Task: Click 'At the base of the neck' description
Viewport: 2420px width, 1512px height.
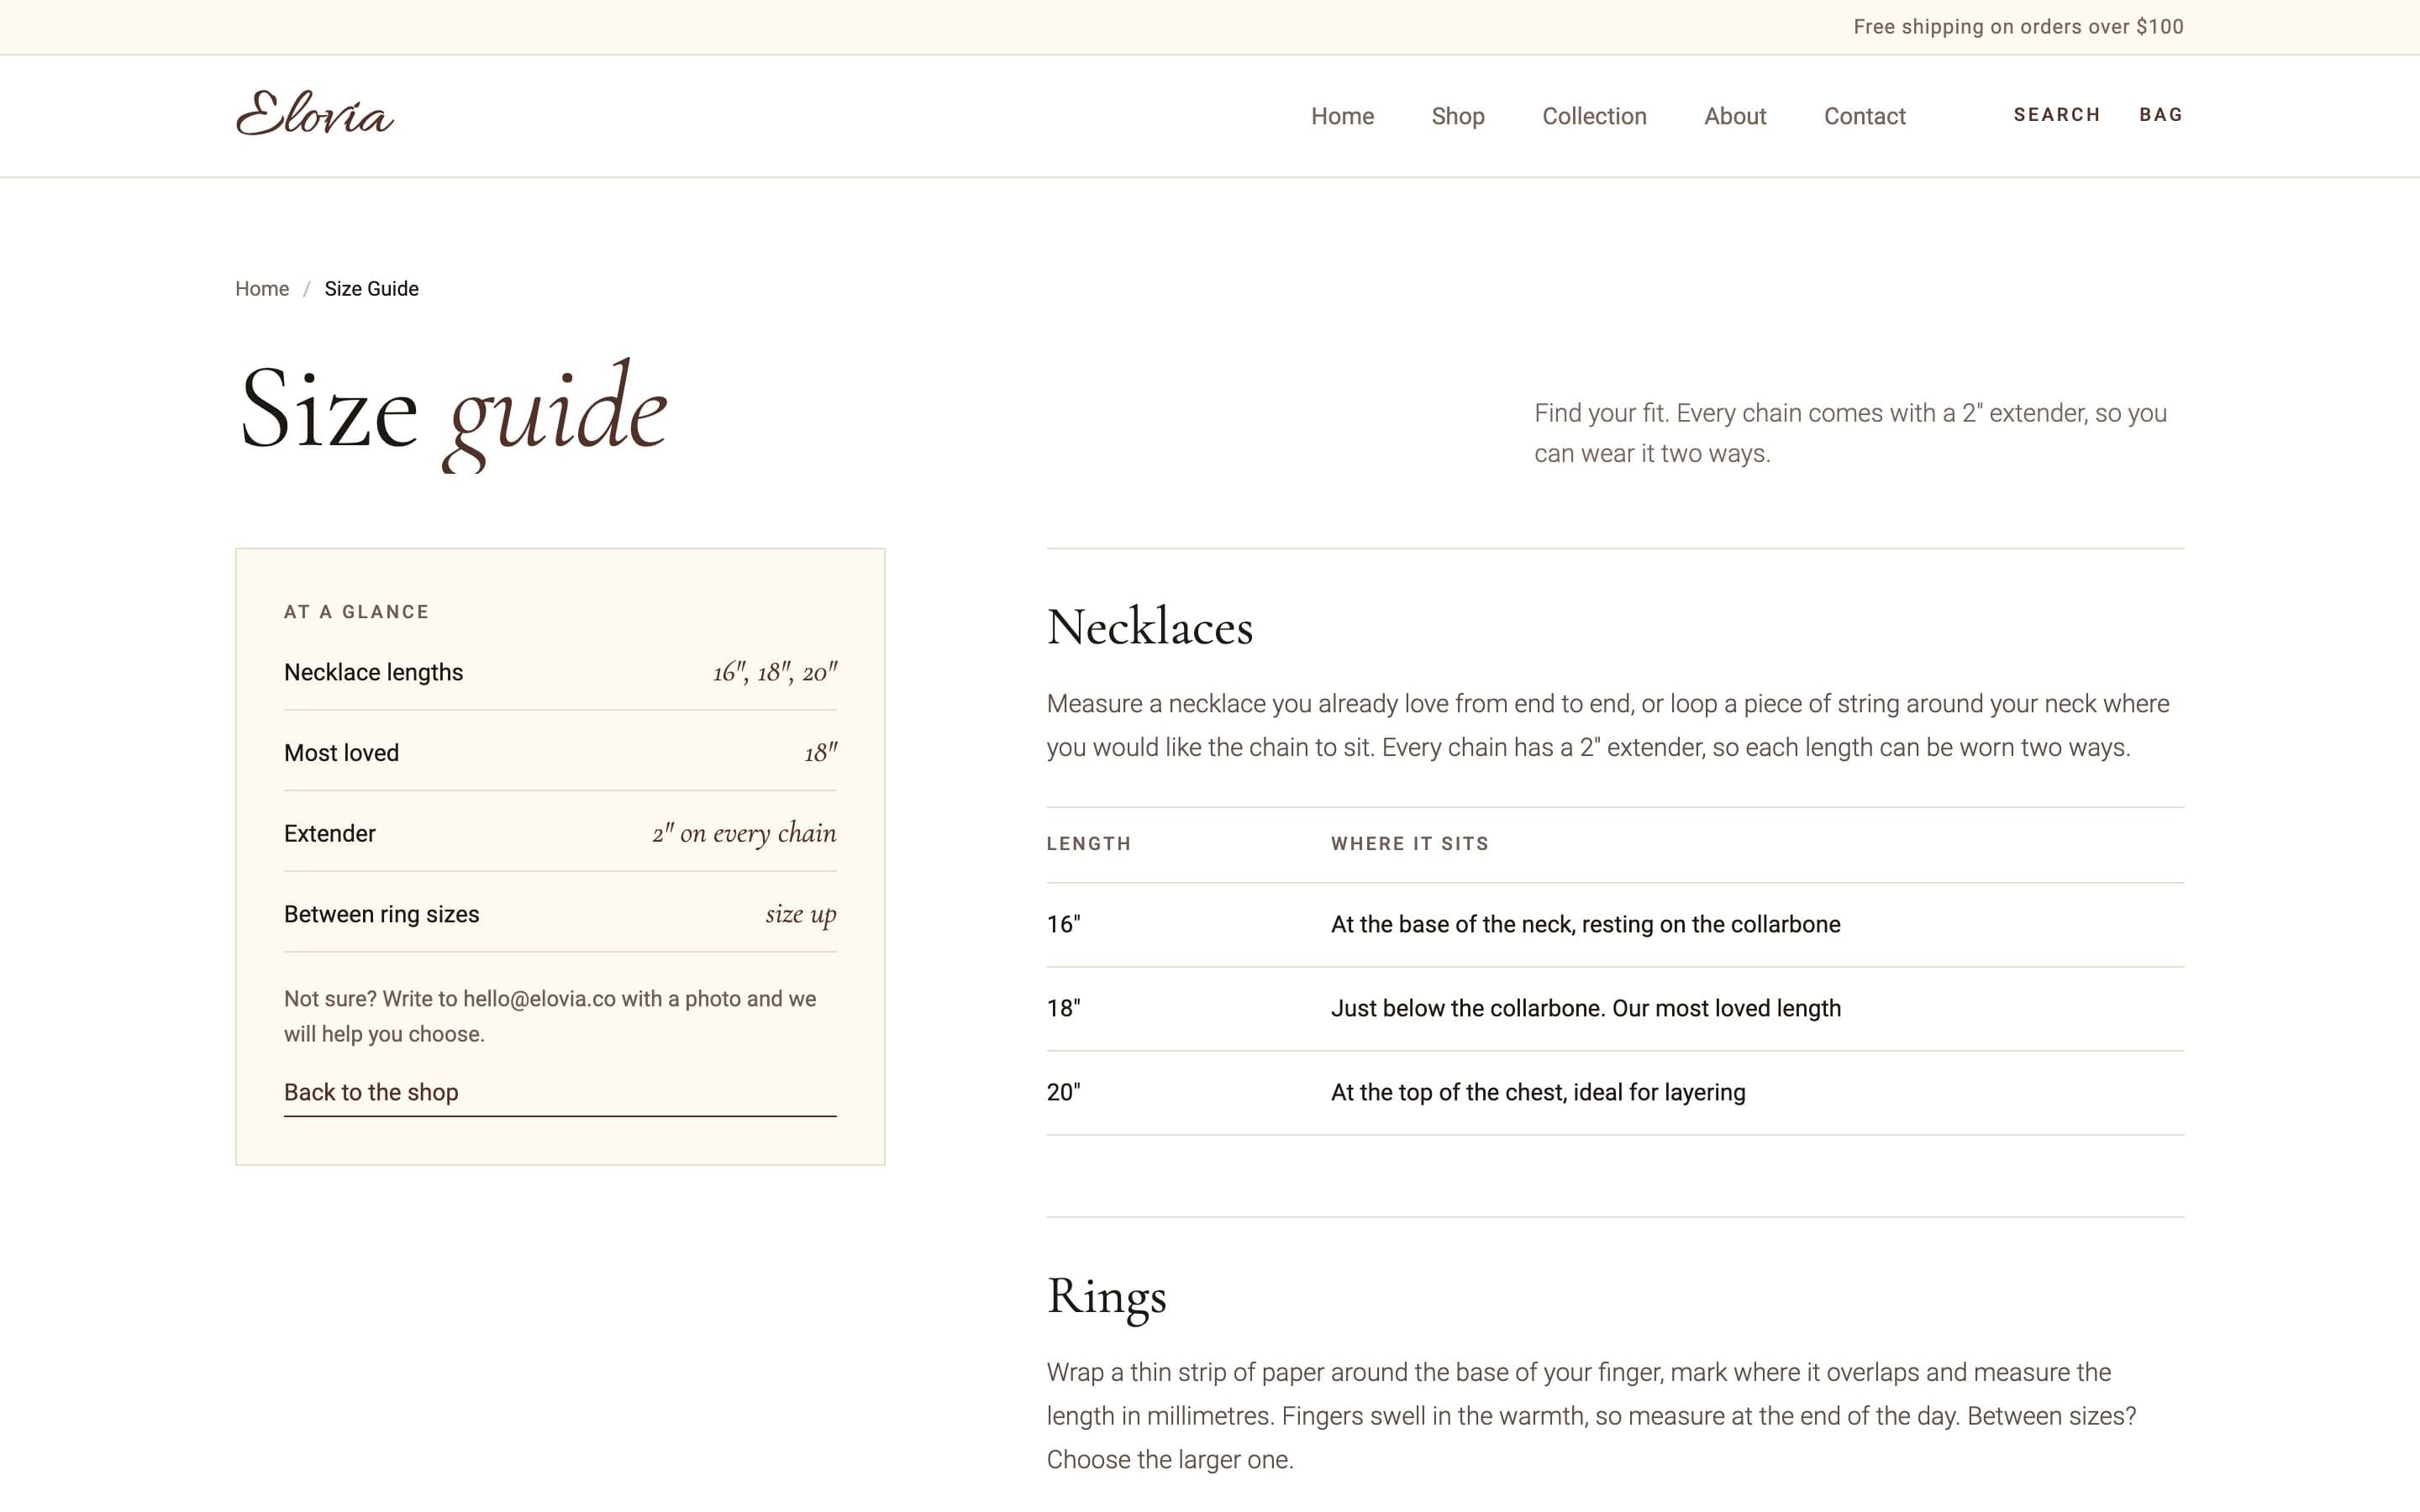Action: [x=1585, y=924]
